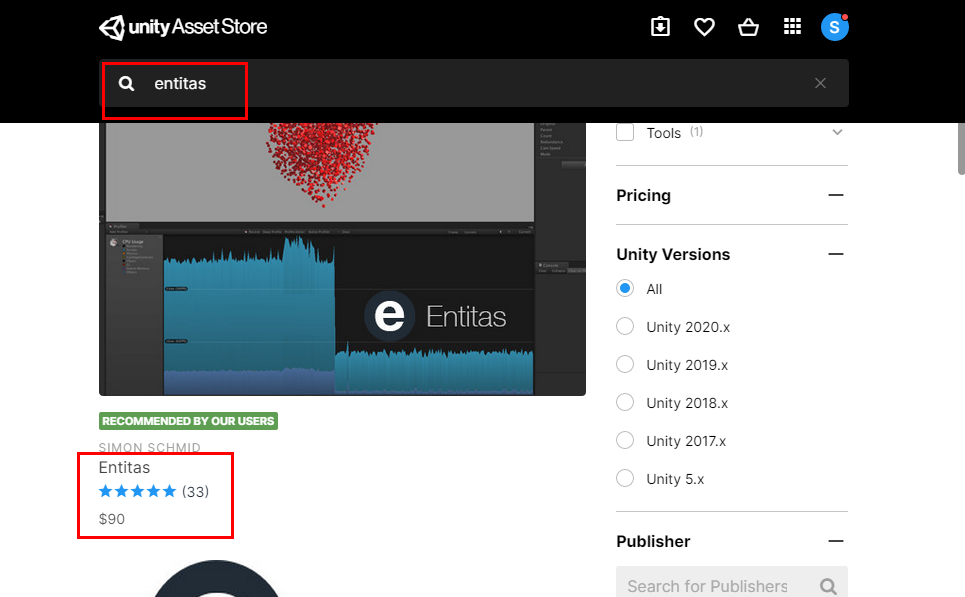Open the shopping cart icon
This screenshot has width=965, height=597.
[x=748, y=27]
